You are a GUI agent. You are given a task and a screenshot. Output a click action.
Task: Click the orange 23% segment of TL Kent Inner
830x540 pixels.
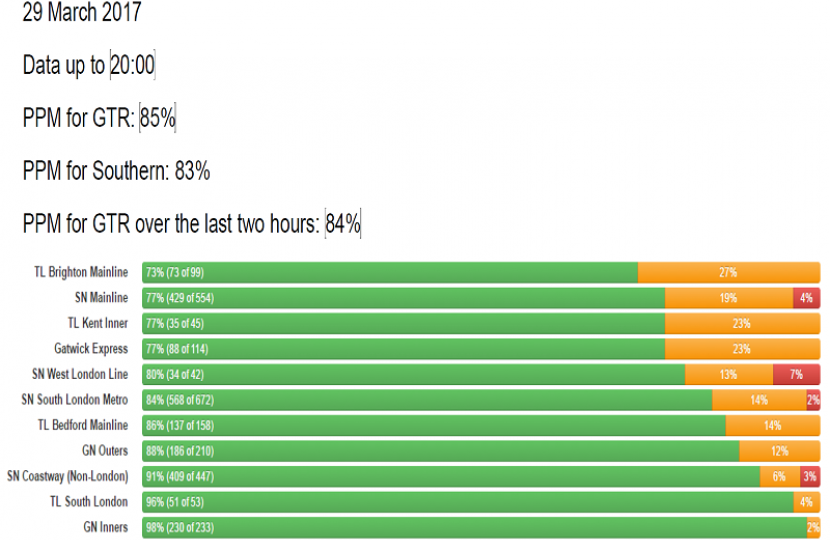point(741,323)
